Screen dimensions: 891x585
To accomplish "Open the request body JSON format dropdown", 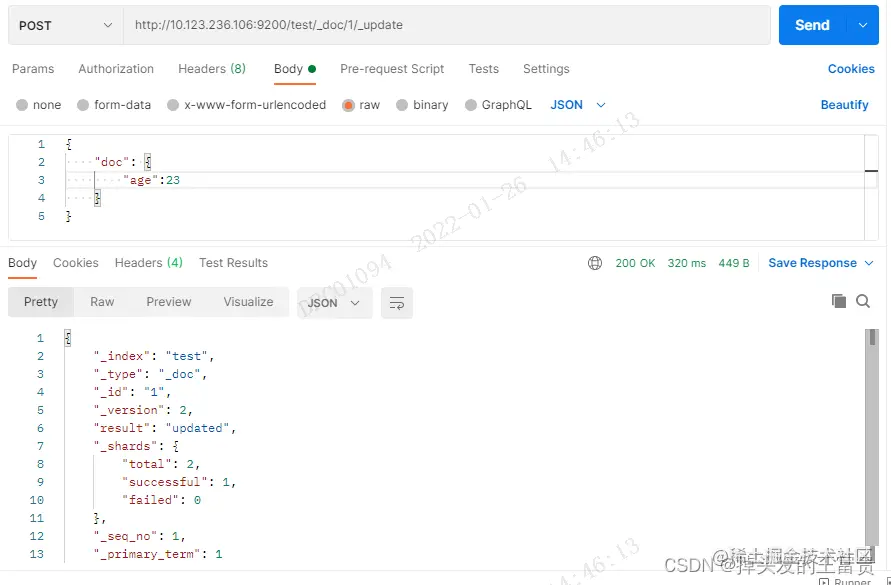I will (x=578, y=105).
